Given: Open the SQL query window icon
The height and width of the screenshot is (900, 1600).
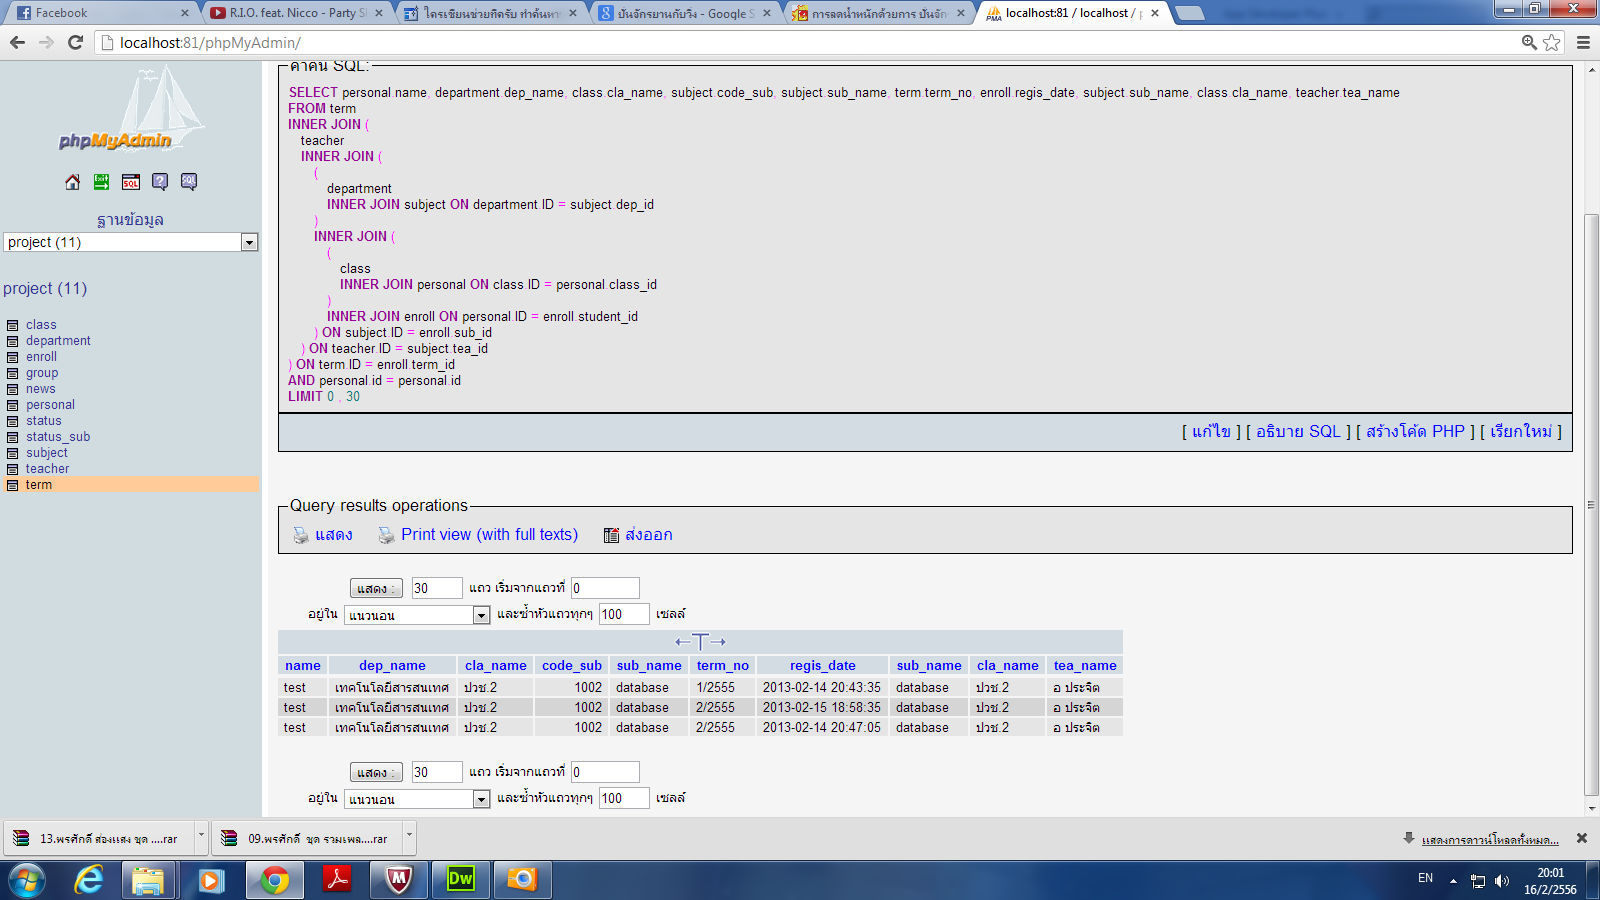Looking at the screenshot, I should [x=130, y=182].
